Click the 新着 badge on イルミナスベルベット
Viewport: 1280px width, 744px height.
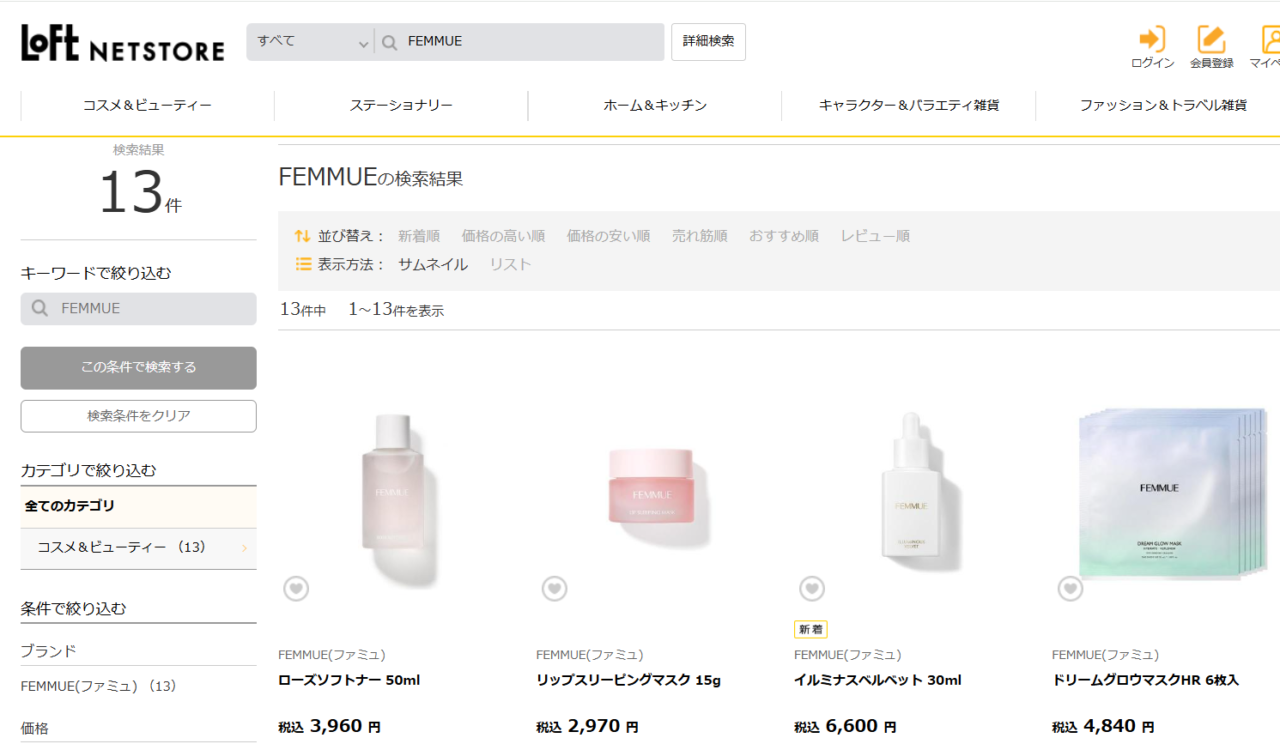coord(811,629)
